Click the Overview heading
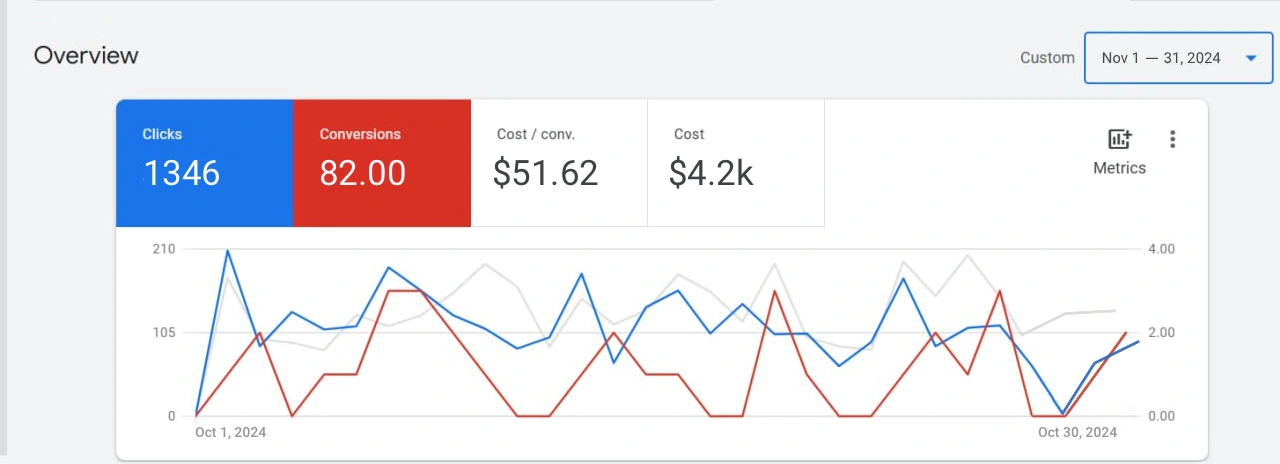 tap(86, 55)
